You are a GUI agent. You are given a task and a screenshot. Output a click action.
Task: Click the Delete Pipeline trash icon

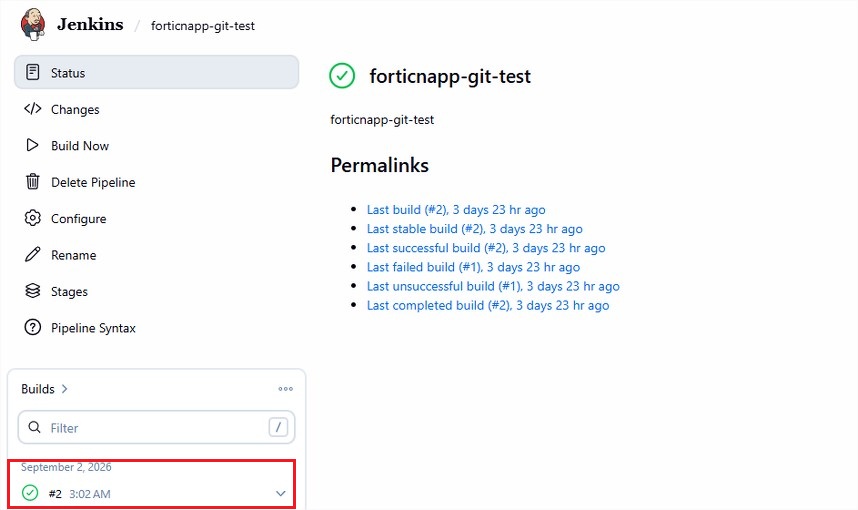coord(33,182)
